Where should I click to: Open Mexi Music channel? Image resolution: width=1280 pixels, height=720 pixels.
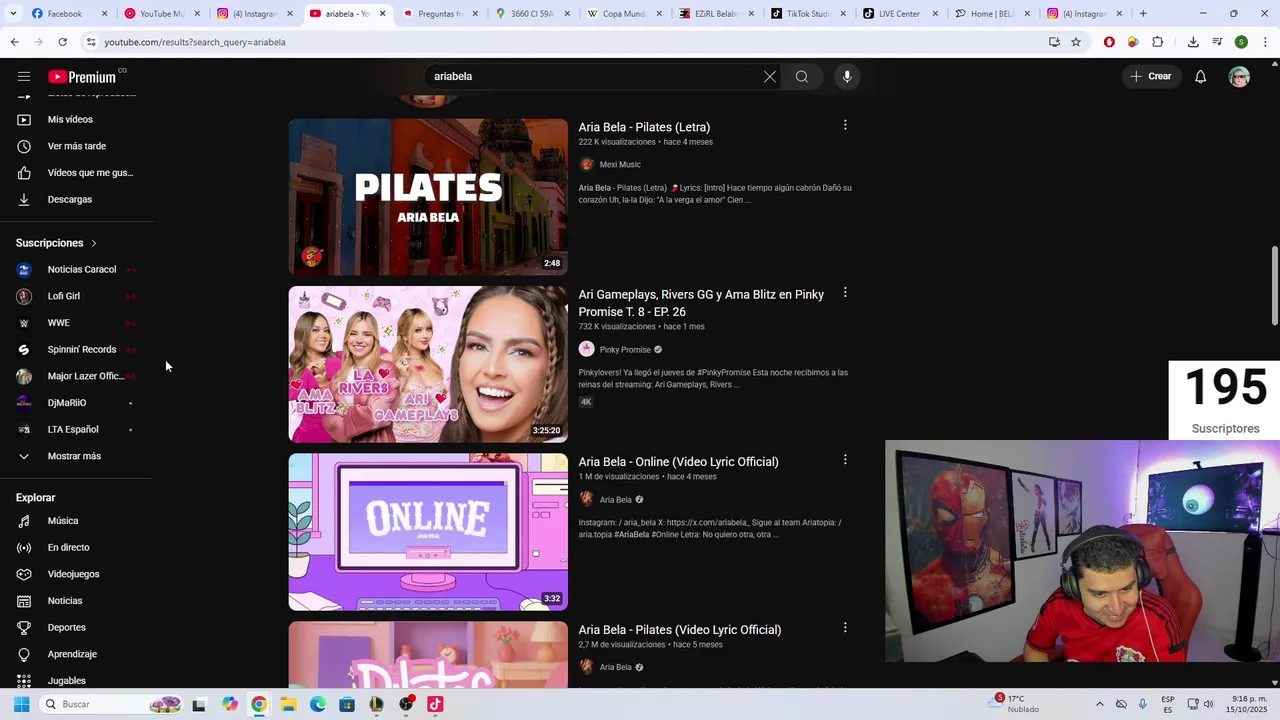click(x=620, y=164)
